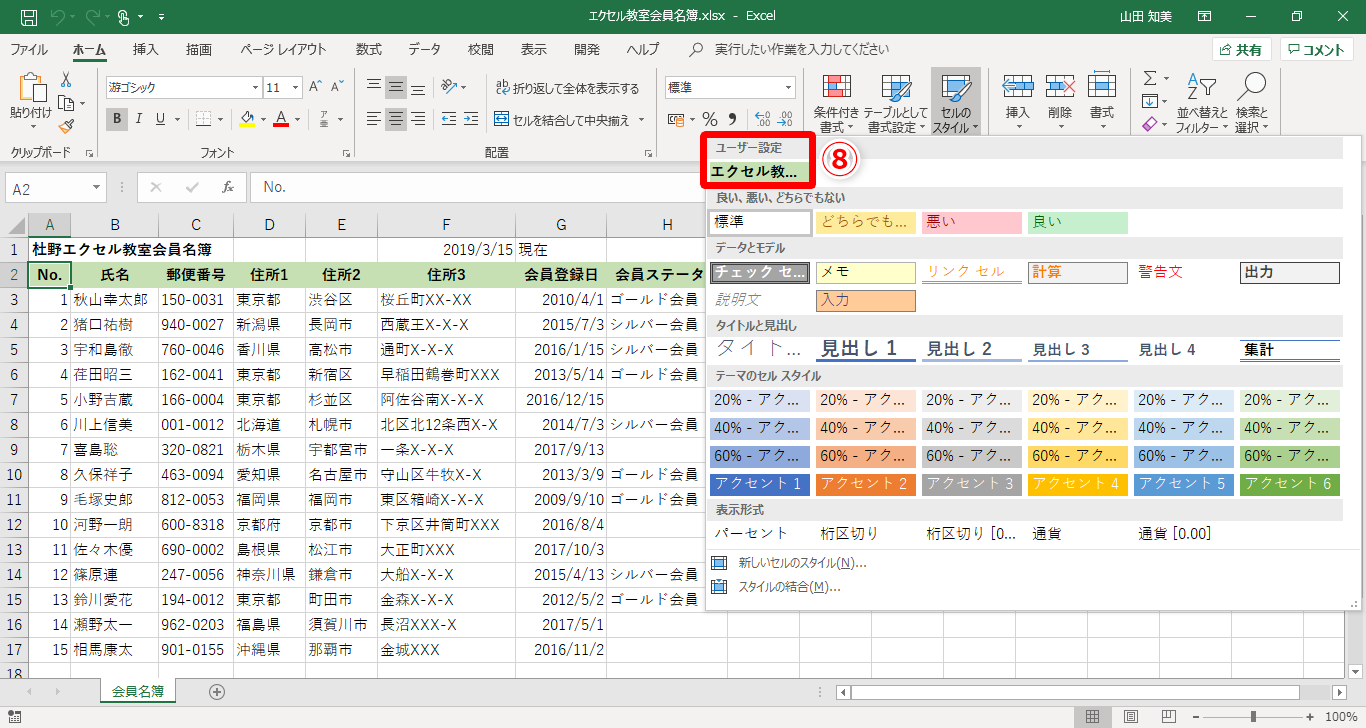
Task: Click the コメント button
Action: tap(1317, 49)
